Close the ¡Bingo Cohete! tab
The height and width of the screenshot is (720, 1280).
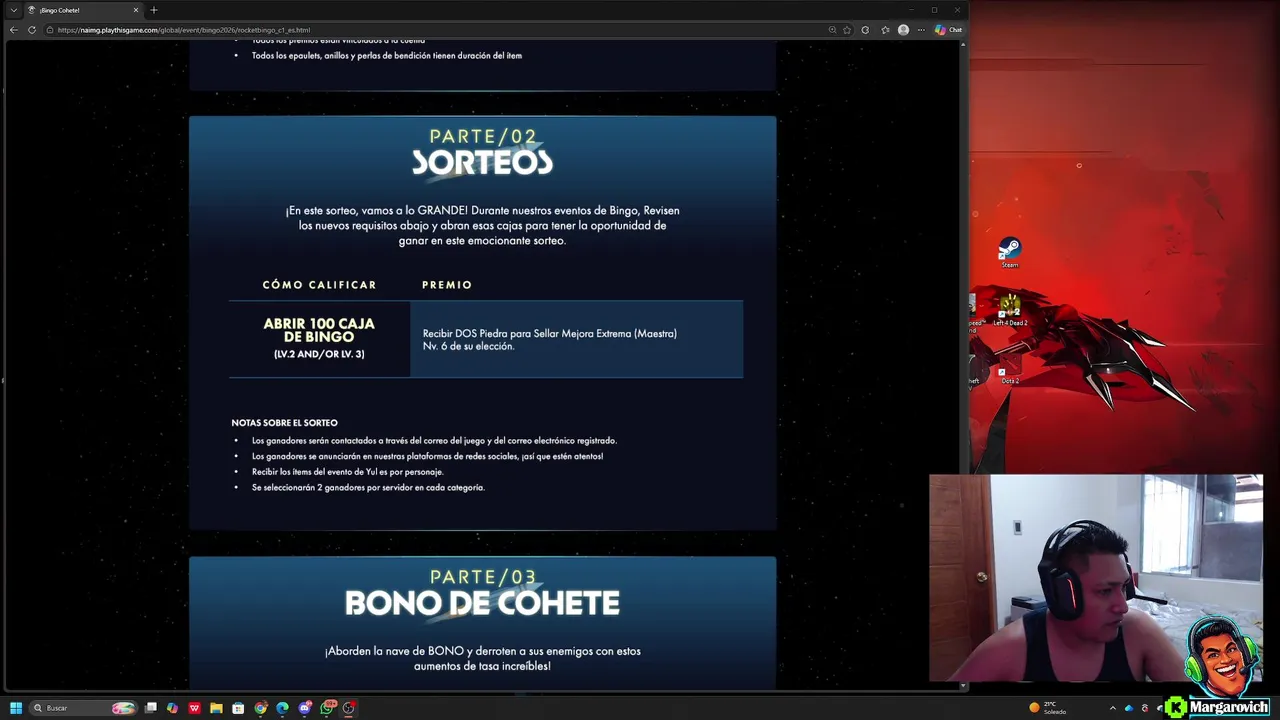(x=136, y=10)
